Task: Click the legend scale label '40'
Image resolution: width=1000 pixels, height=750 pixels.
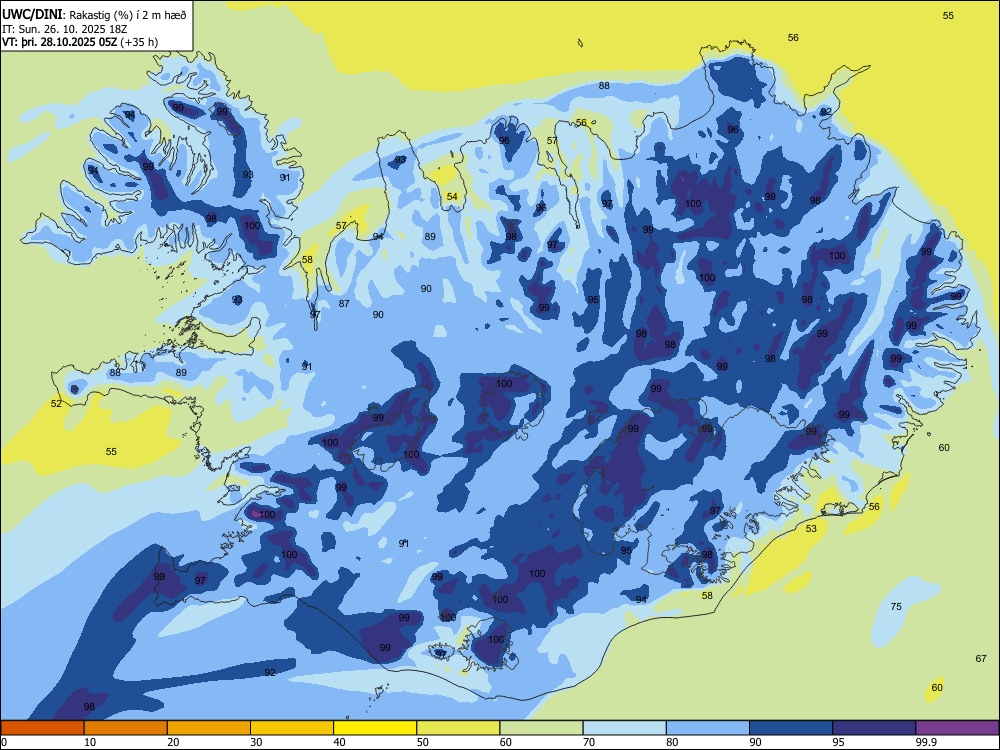Action: coord(339,742)
